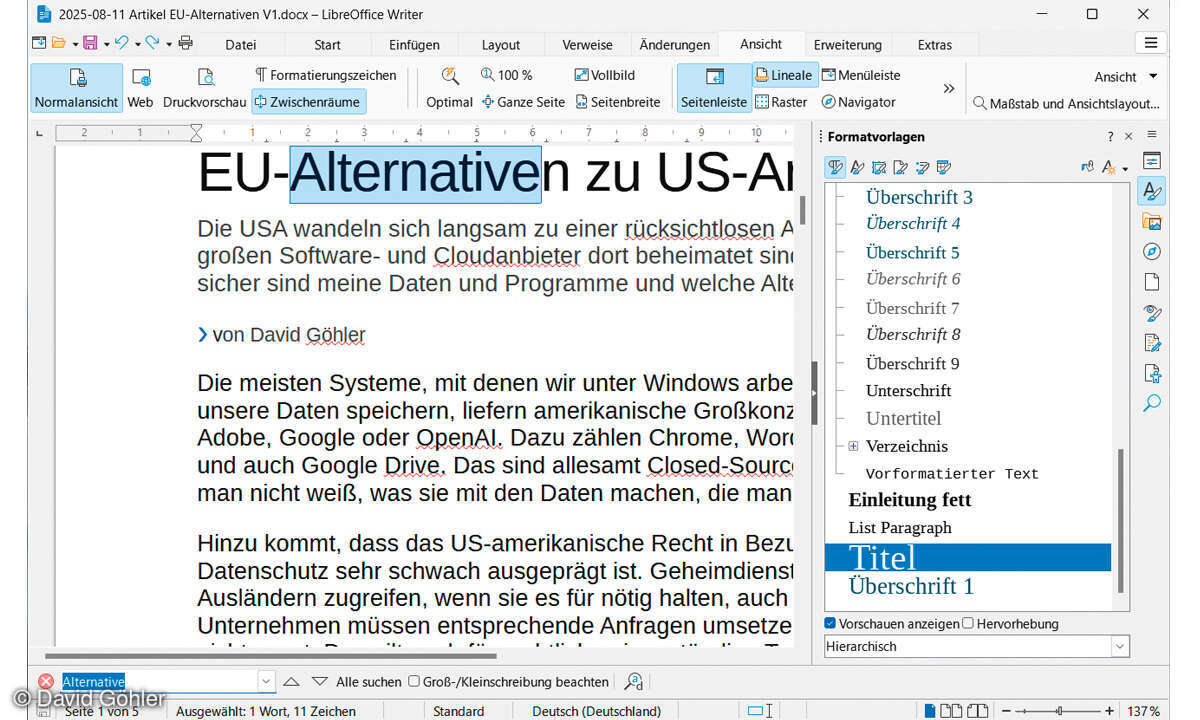Viewport: 1200px width, 720px height.
Task: Click the find and replace icon
Action: [x=633, y=681]
